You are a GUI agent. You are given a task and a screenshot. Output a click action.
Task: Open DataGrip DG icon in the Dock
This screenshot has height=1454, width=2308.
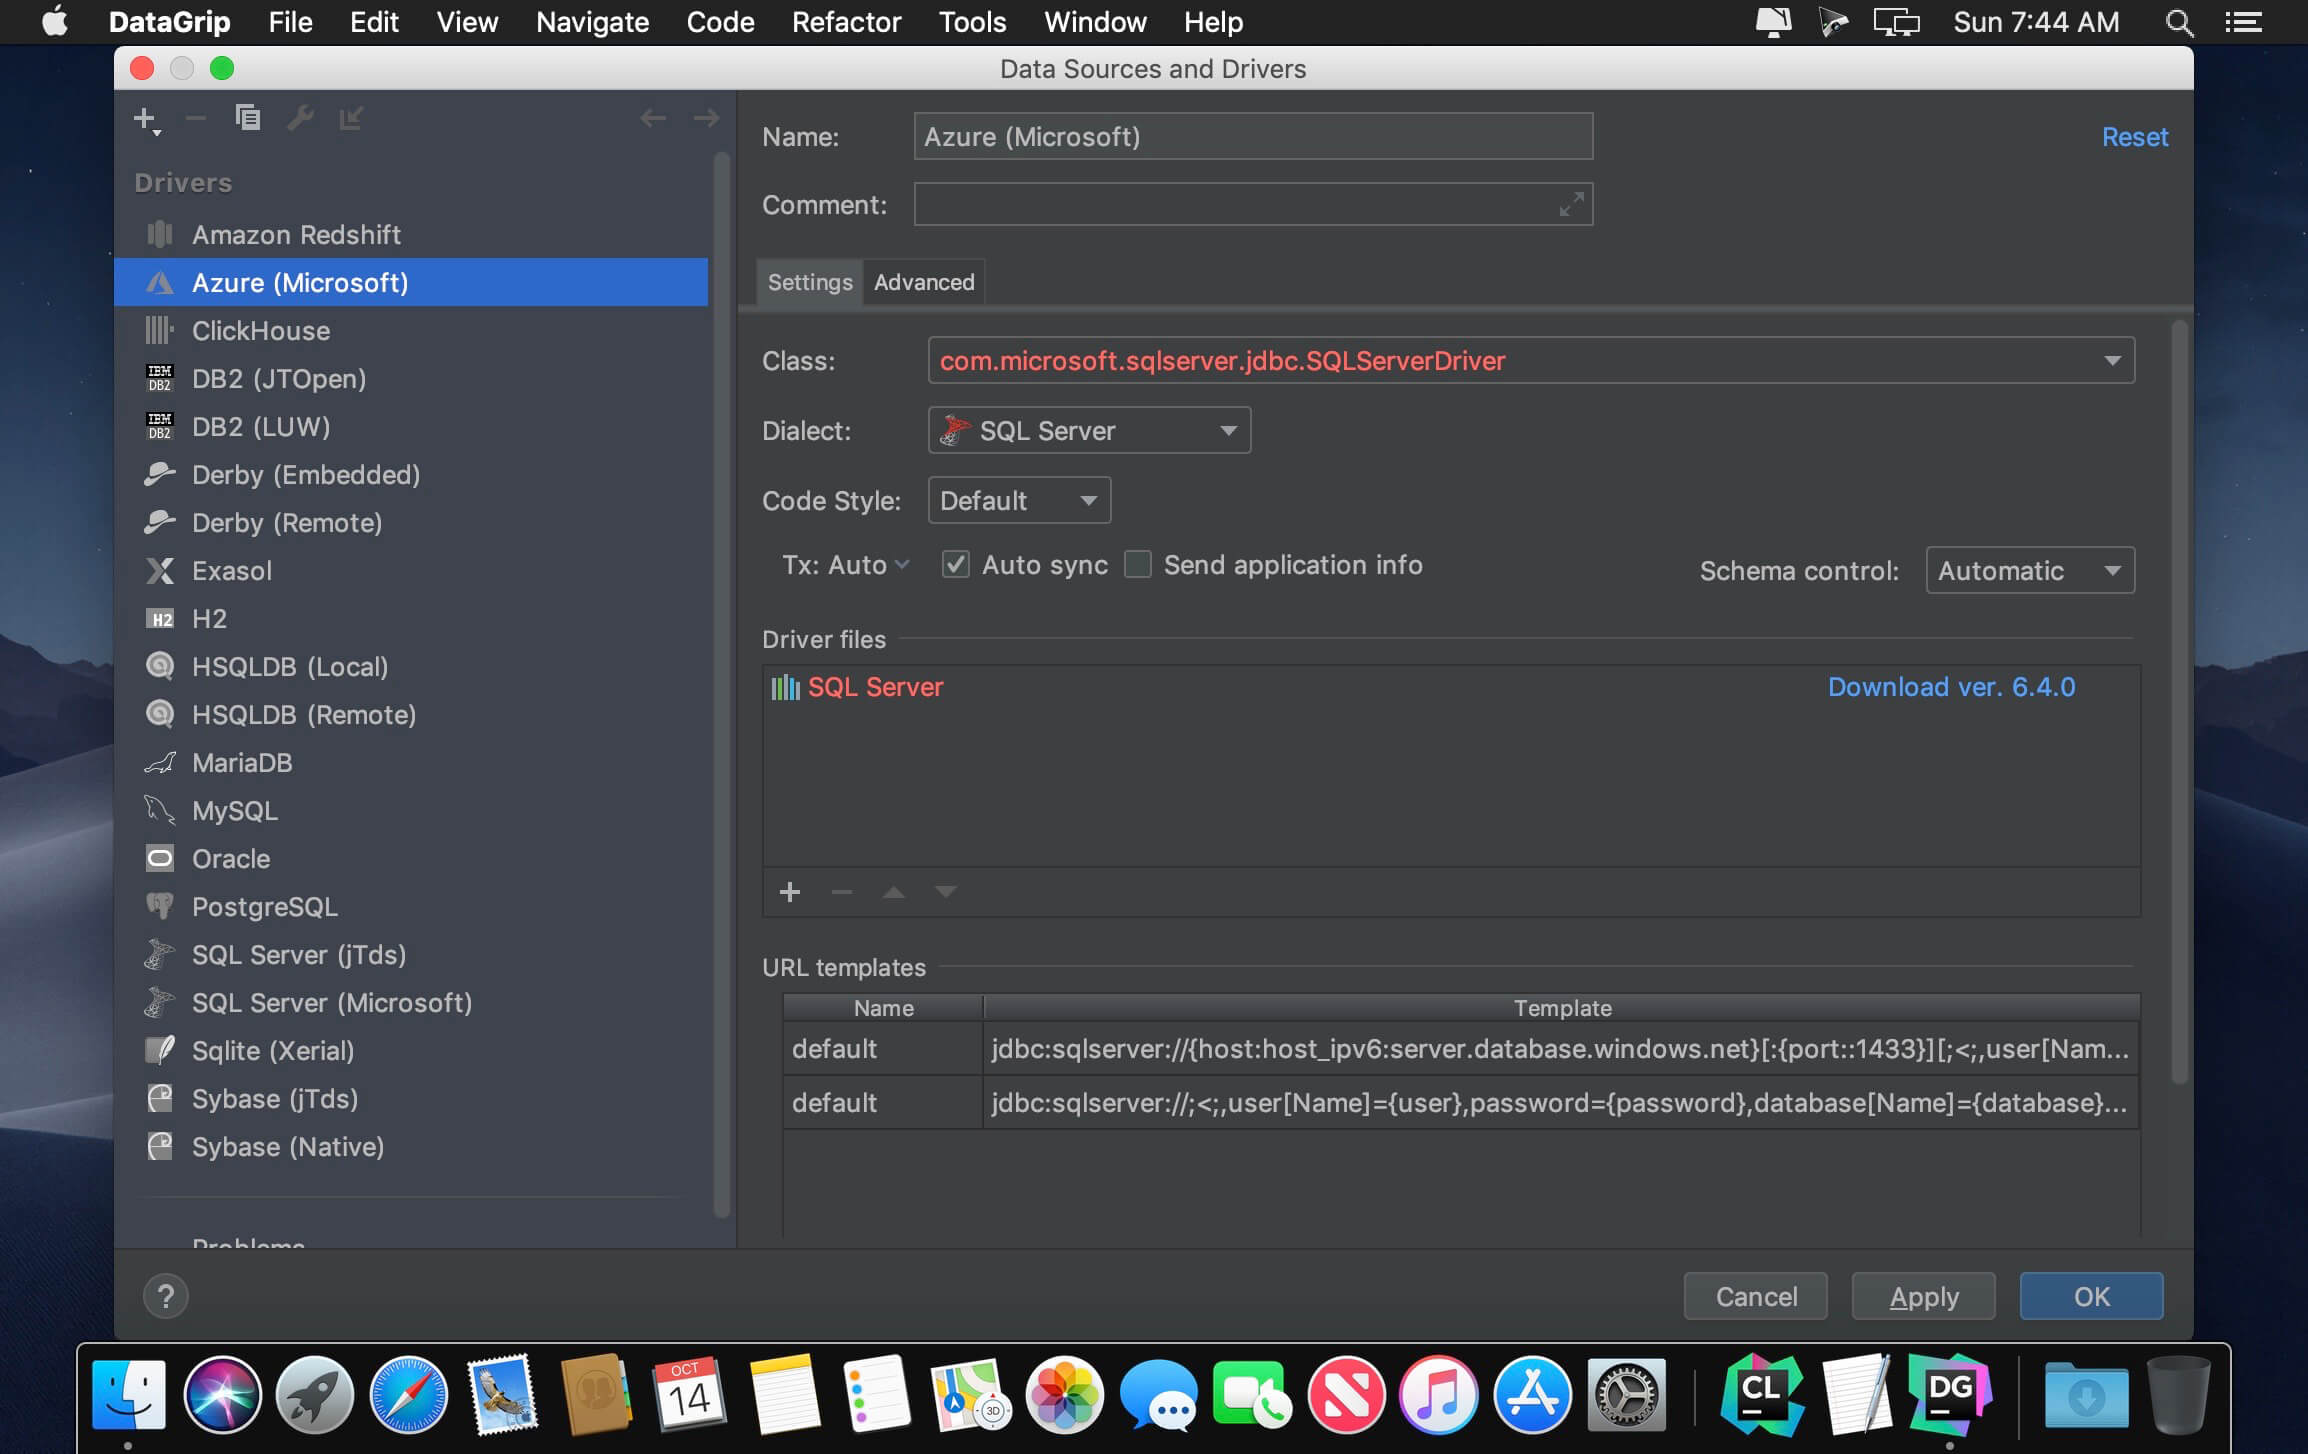[x=1950, y=1393]
